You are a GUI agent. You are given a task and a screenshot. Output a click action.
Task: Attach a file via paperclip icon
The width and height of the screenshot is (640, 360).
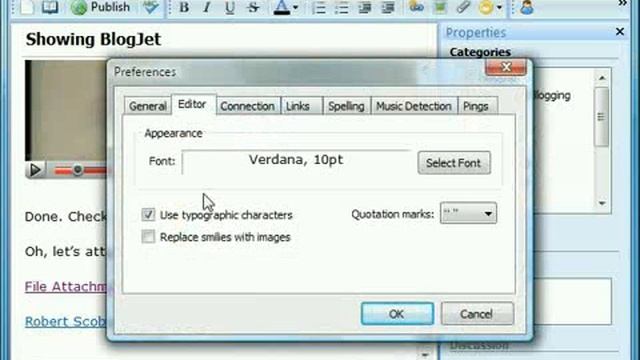pos(463,7)
